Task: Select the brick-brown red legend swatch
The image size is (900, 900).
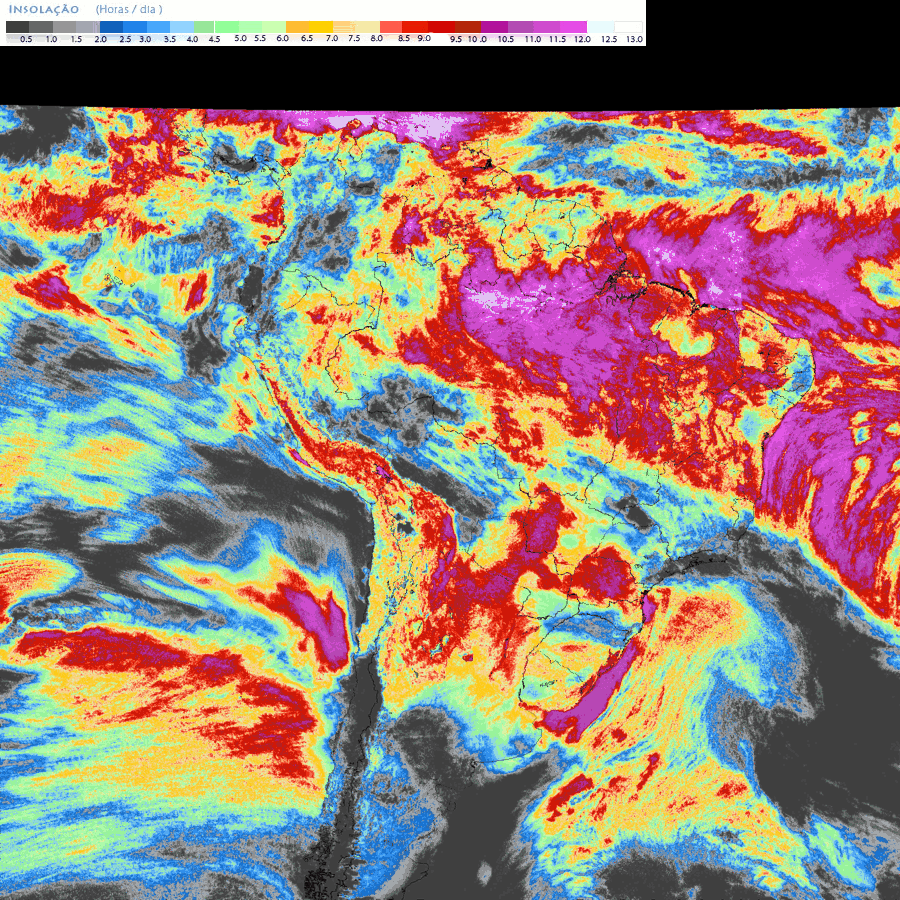Action: pos(468,27)
